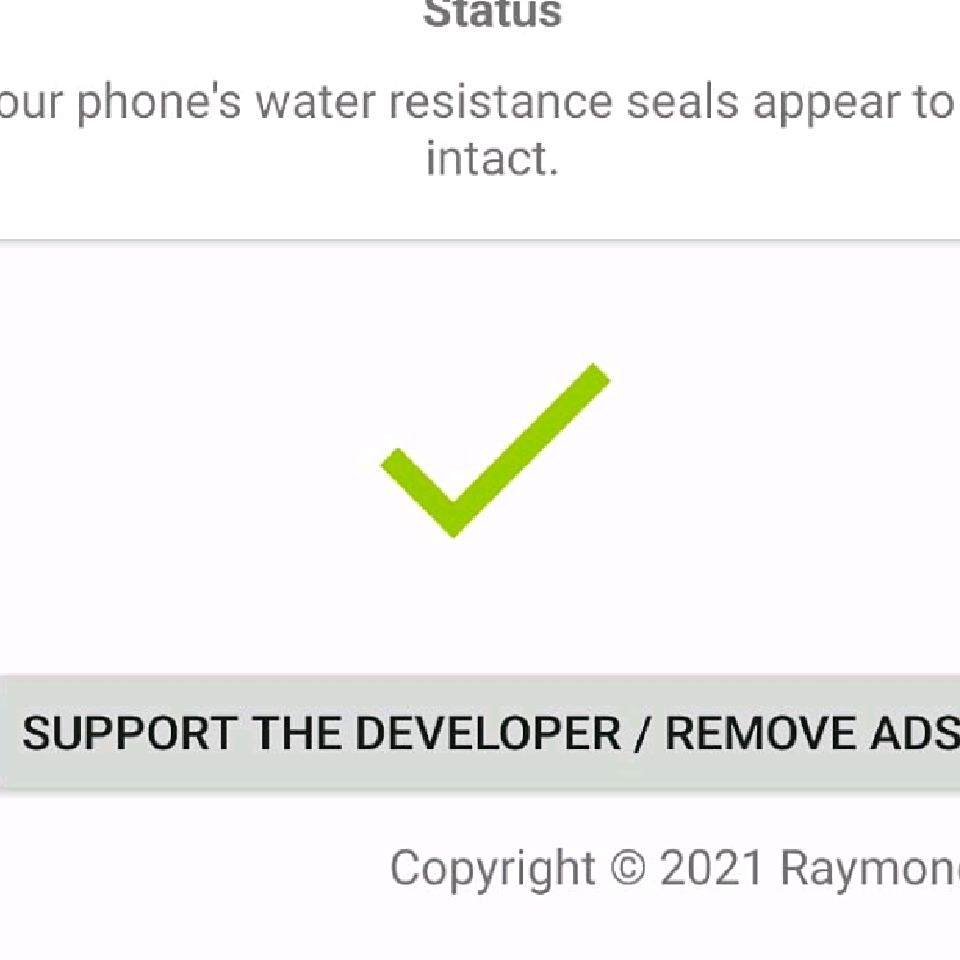960x960 pixels.
Task: Click the green checkmark icon
Action: click(x=492, y=452)
